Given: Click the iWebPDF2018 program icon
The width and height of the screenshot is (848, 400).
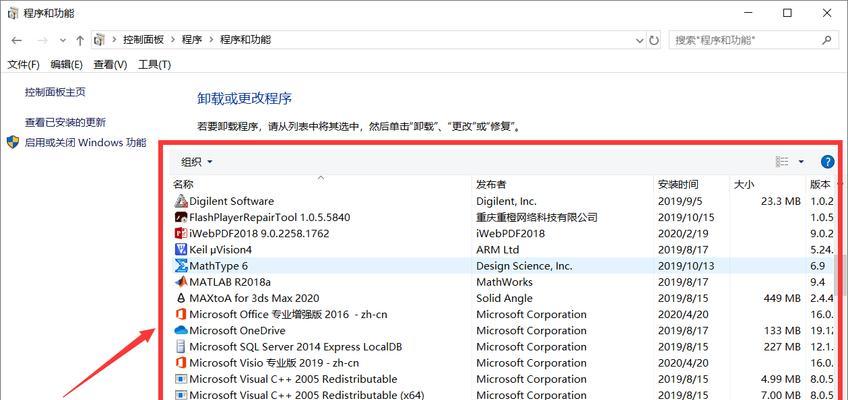Looking at the screenshot, I should [181, 234].
